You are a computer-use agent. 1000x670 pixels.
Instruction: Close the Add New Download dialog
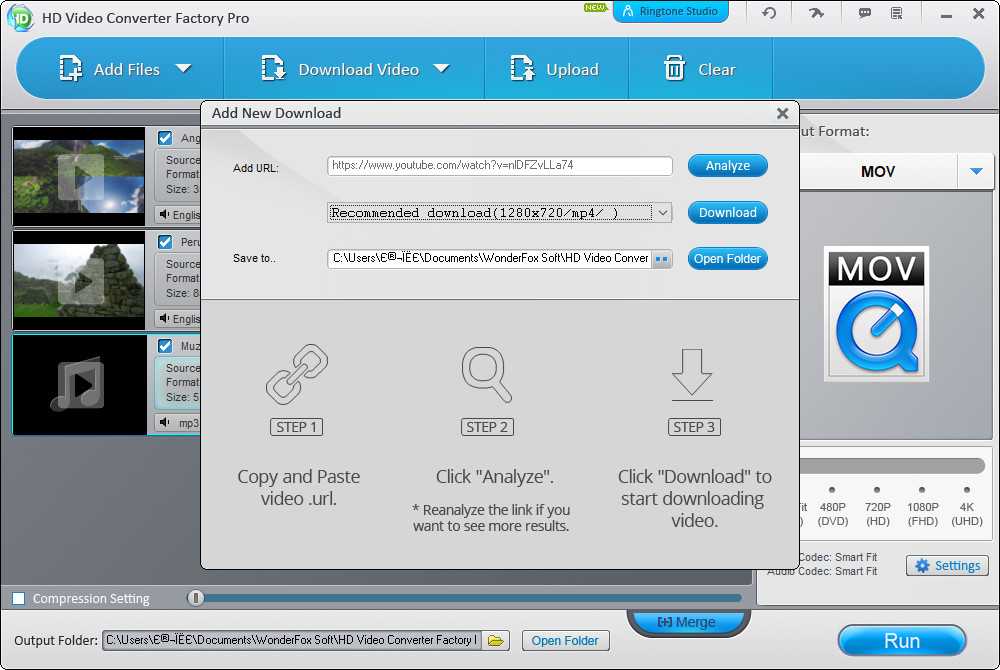click(x=783, y=113)
